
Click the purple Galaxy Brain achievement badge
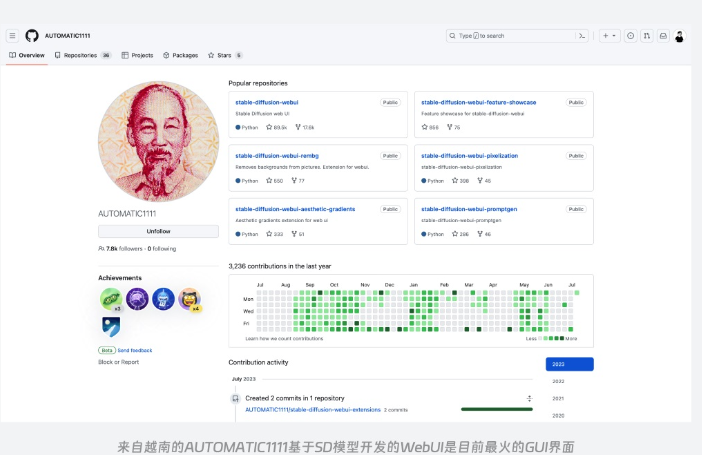click(137, 299)
